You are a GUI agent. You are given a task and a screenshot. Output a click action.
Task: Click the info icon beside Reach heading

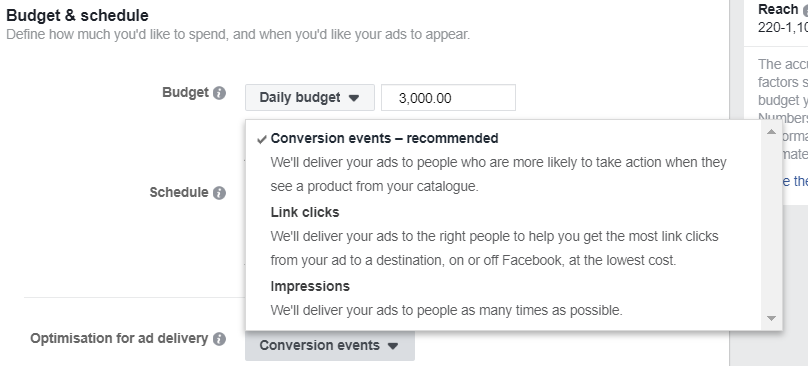coord(805,10)
